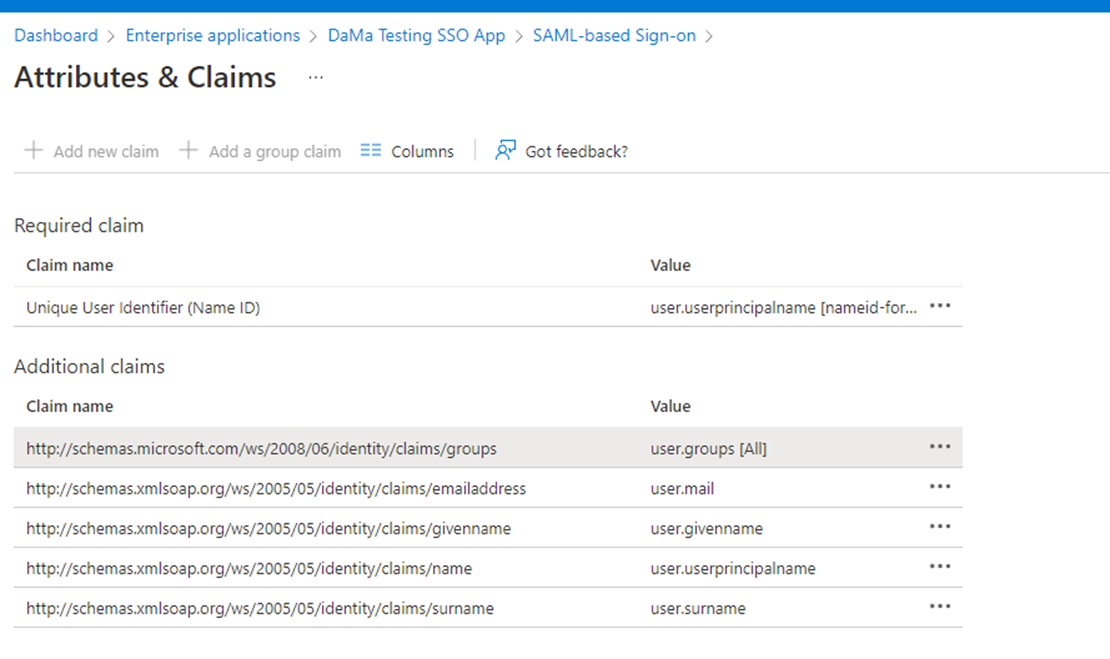Click the plus icon for Add new claim

(x=34, y=151)
